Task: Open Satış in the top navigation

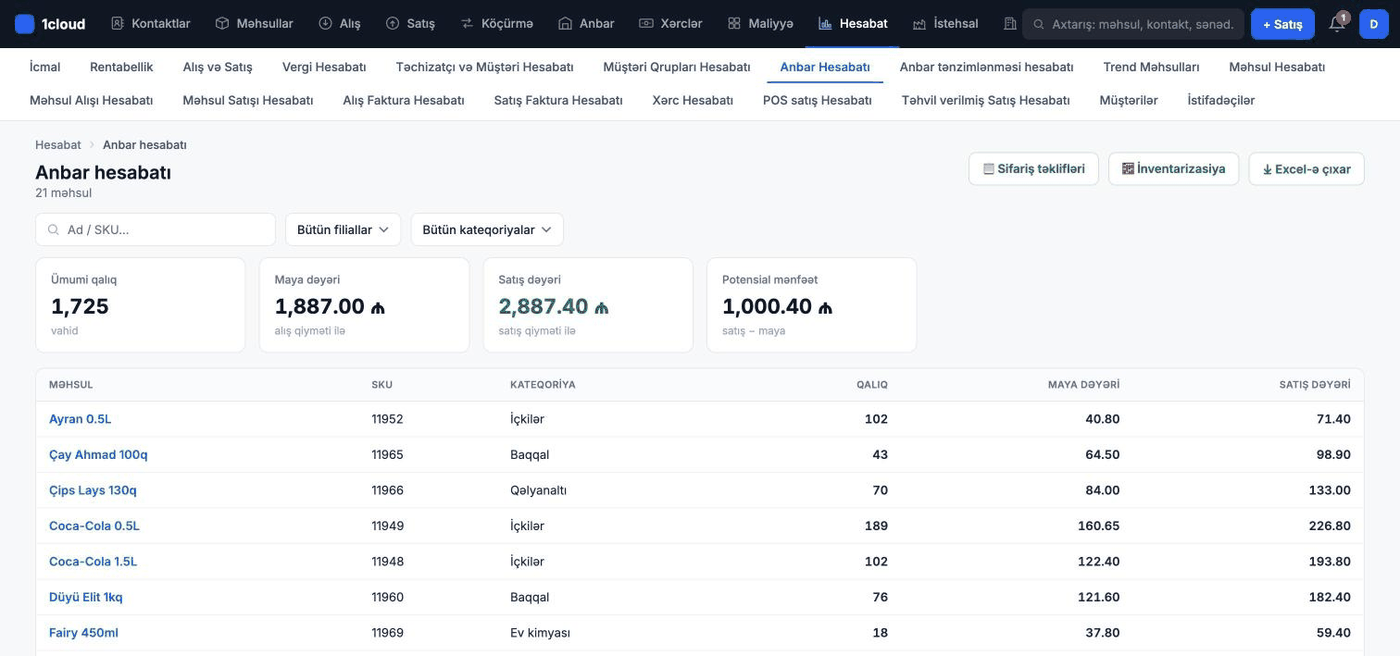Action: [410, 23]
